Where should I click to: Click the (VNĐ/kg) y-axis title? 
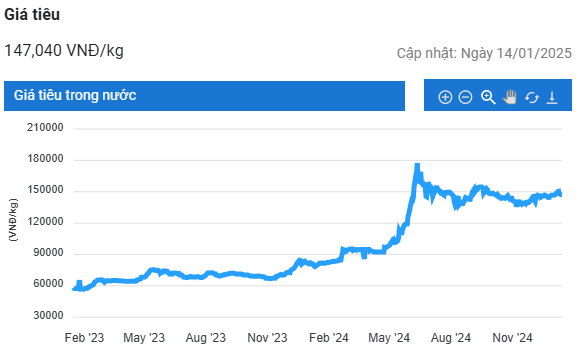13,220
